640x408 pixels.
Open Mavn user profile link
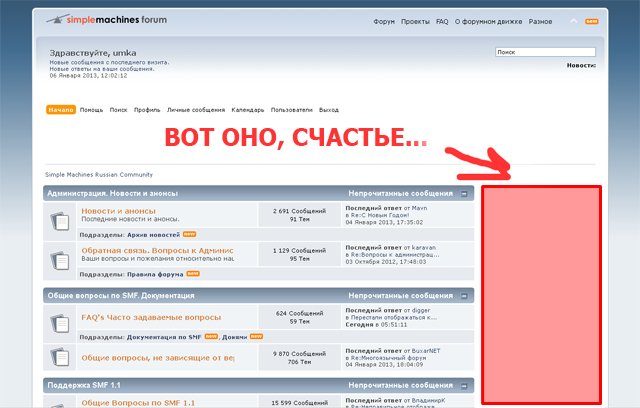tap(420, 208)
